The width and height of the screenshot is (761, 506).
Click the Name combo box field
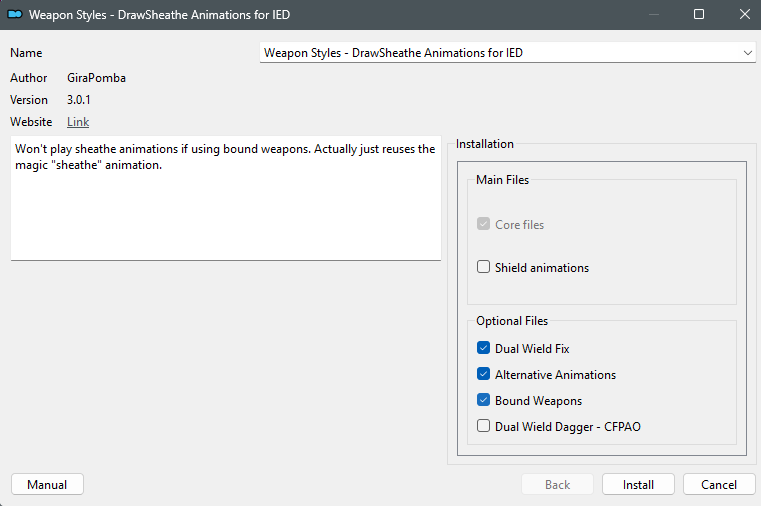508,52
